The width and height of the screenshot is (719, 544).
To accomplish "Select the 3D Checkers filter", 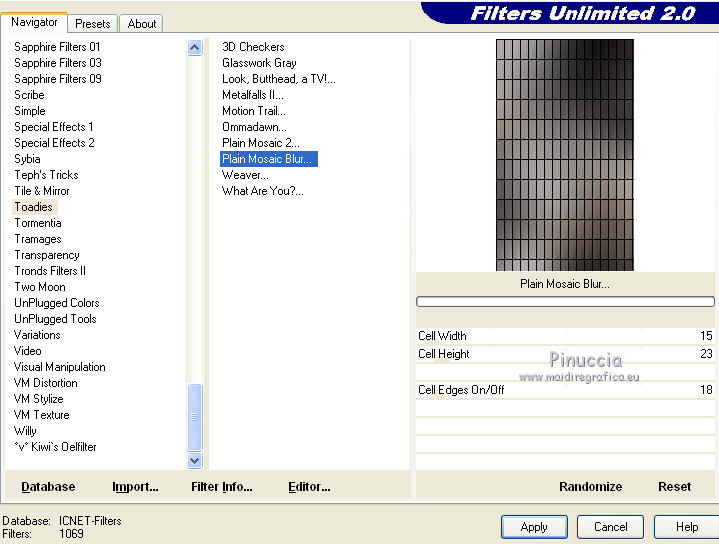I will pos(253,47).
